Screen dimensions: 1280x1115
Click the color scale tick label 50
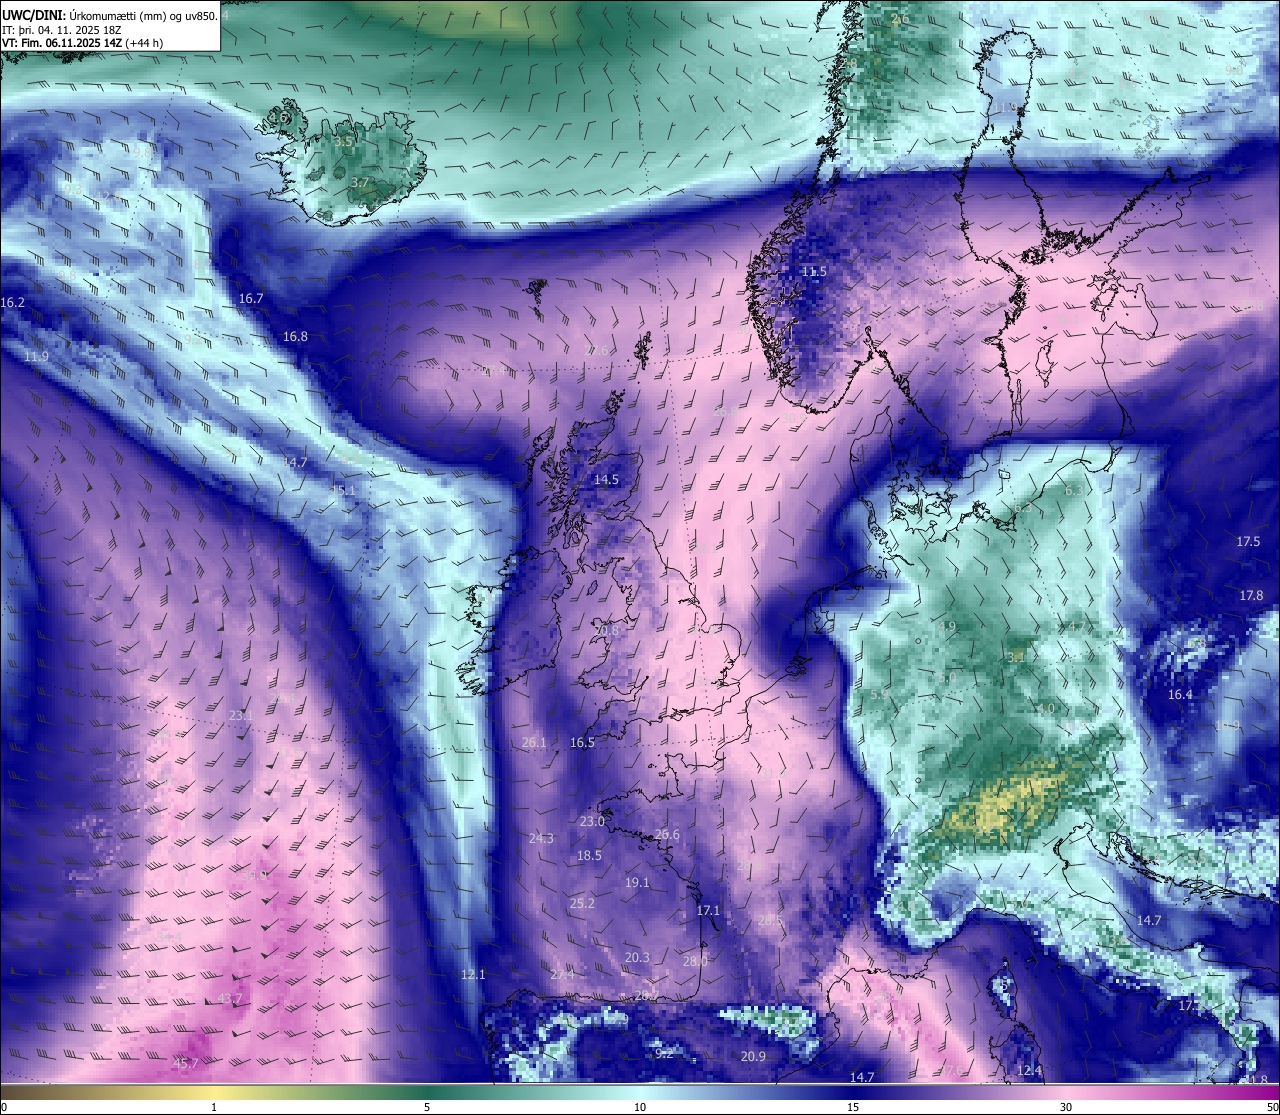tap(1272, 1107)
